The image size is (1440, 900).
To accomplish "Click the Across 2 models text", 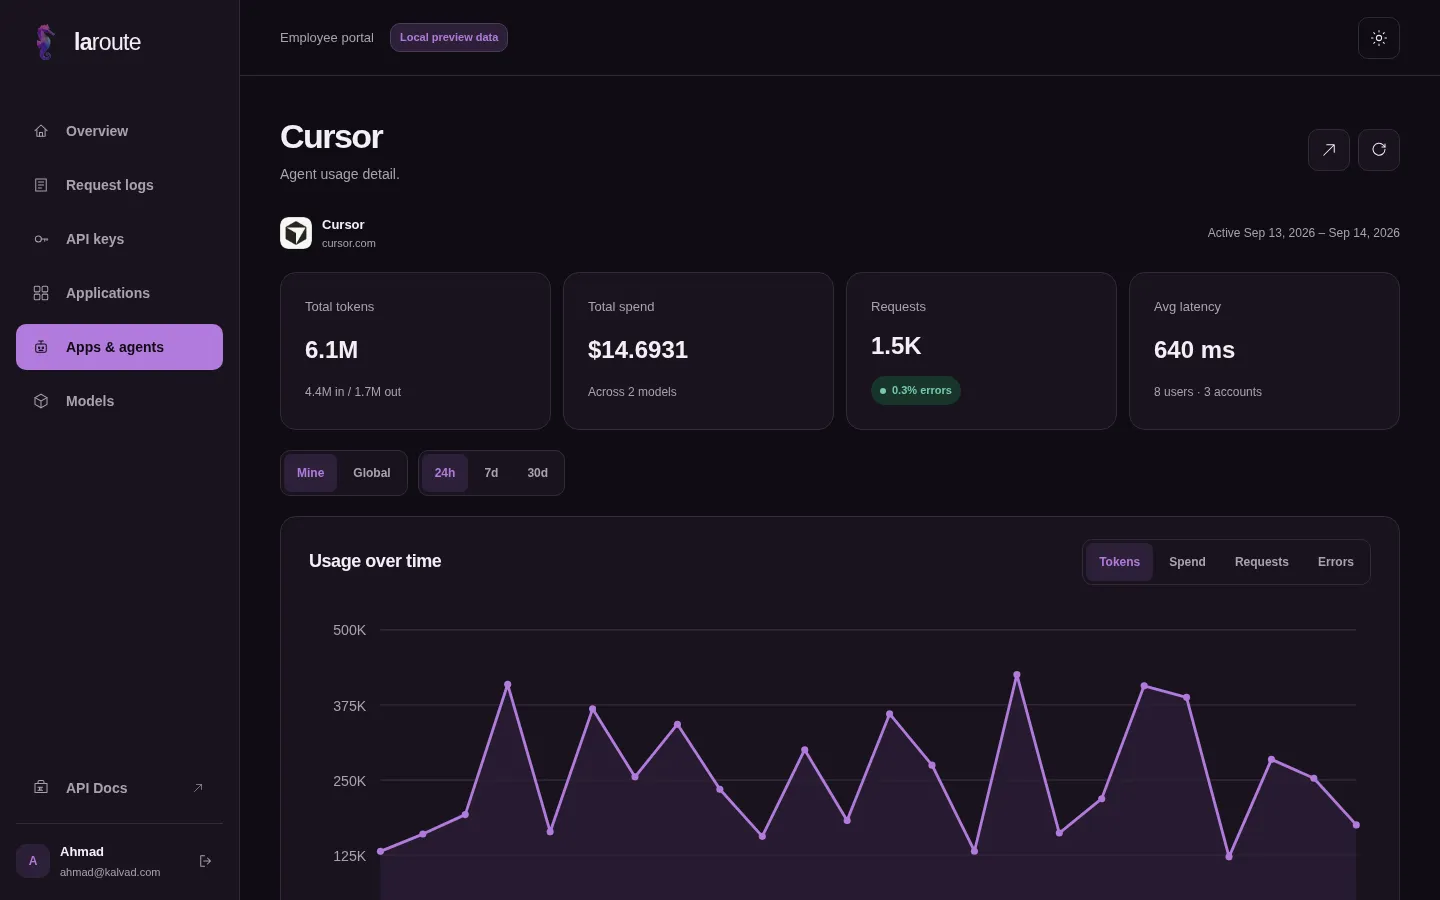I will [x=632, y=392].
